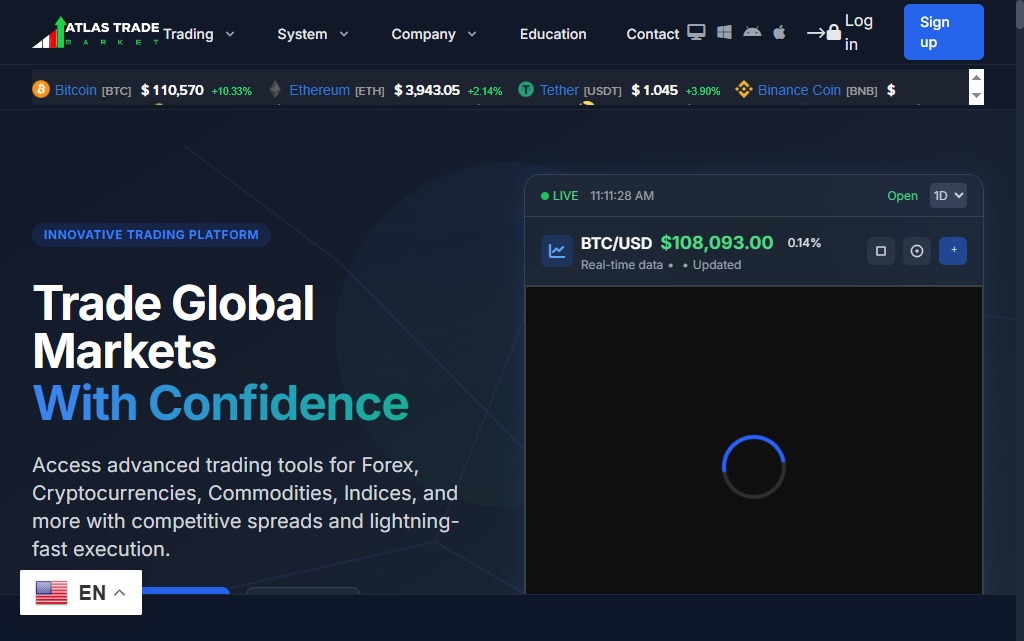The height and width of the screenshot is (641, 1024).
Task: Click the desktop monitor platform icon
Action: tap(696, 32)
